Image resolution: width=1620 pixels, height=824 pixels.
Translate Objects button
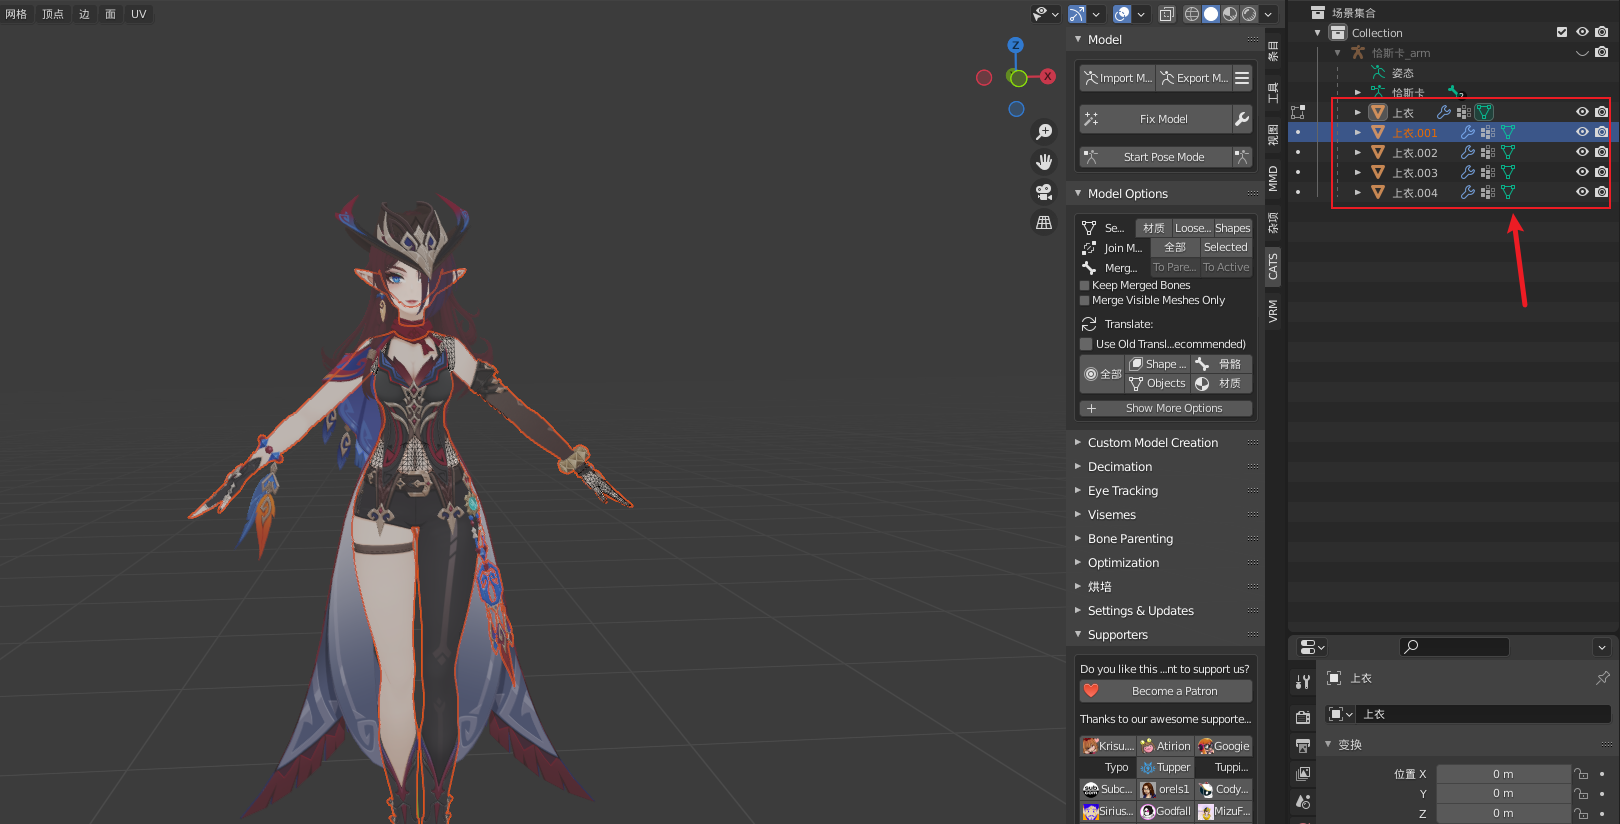pos(1158,383)
